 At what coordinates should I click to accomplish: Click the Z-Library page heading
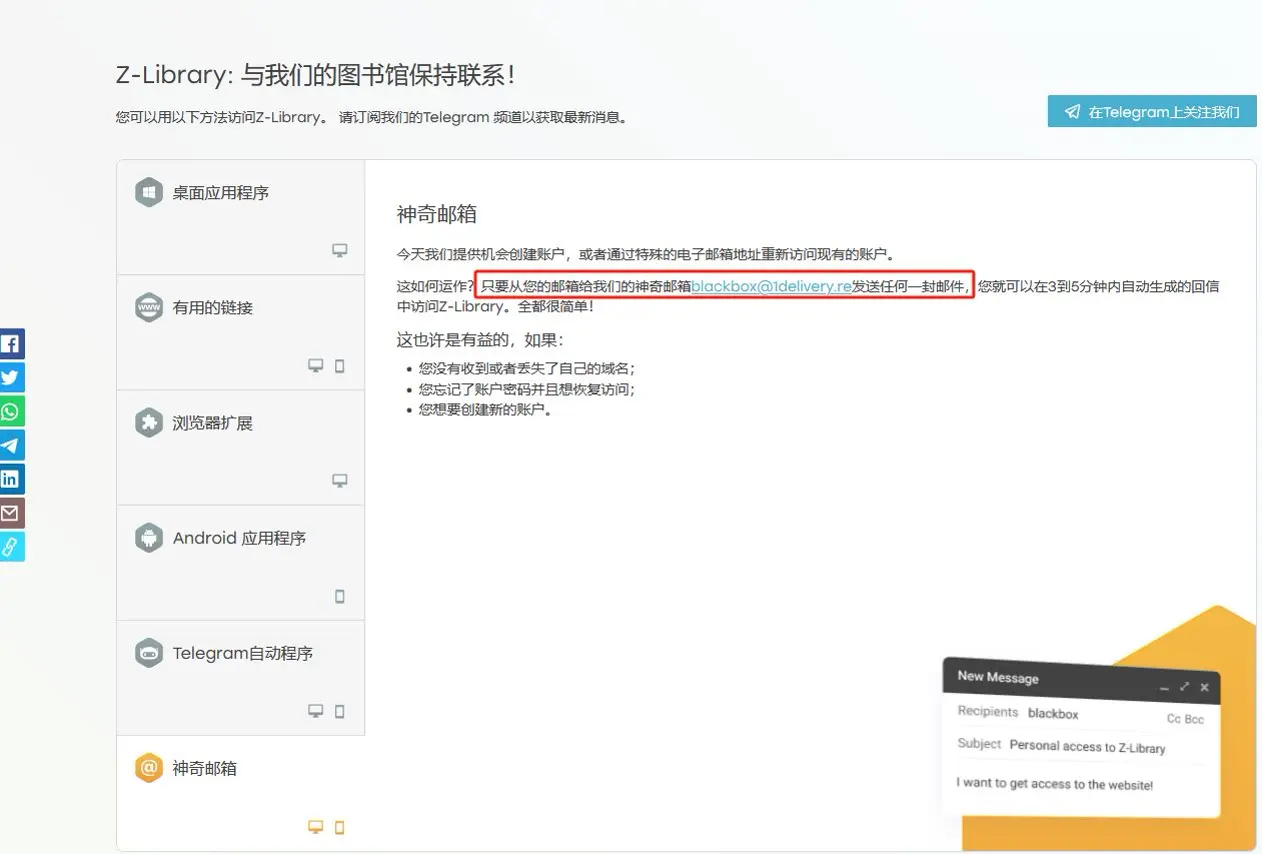(x=316, y=75)
